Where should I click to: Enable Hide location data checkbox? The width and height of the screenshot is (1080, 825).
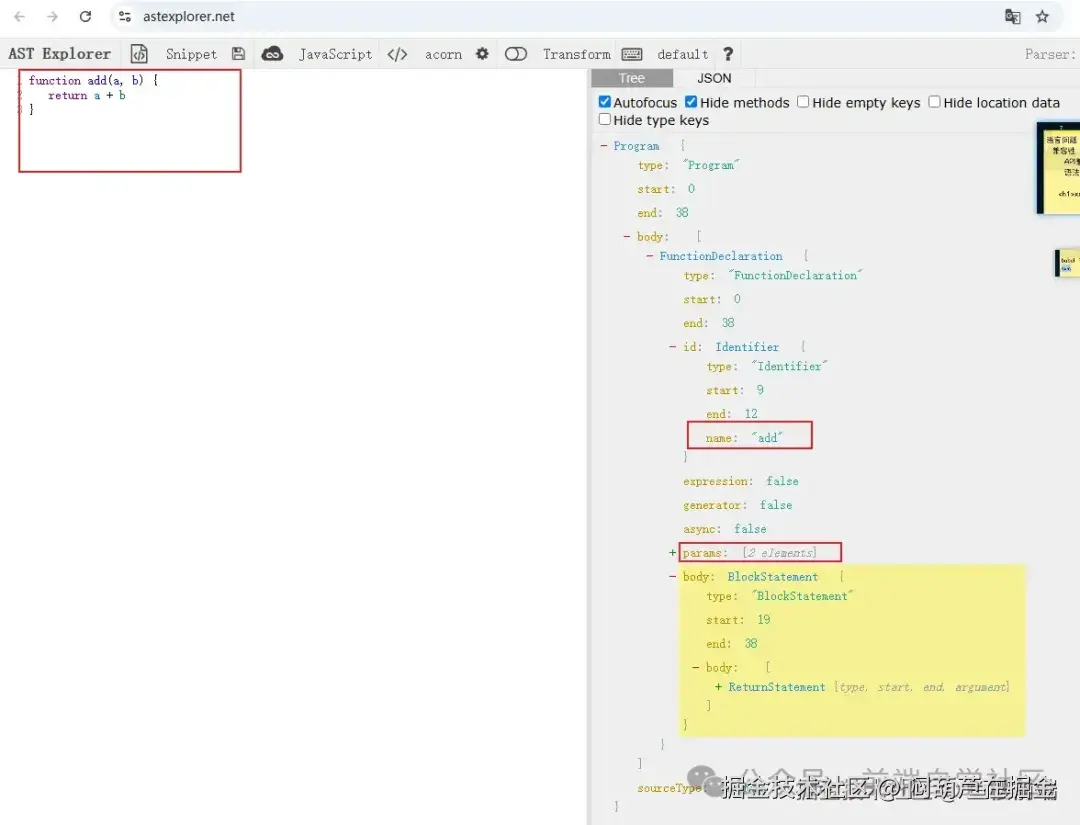(x=934, y=102)
